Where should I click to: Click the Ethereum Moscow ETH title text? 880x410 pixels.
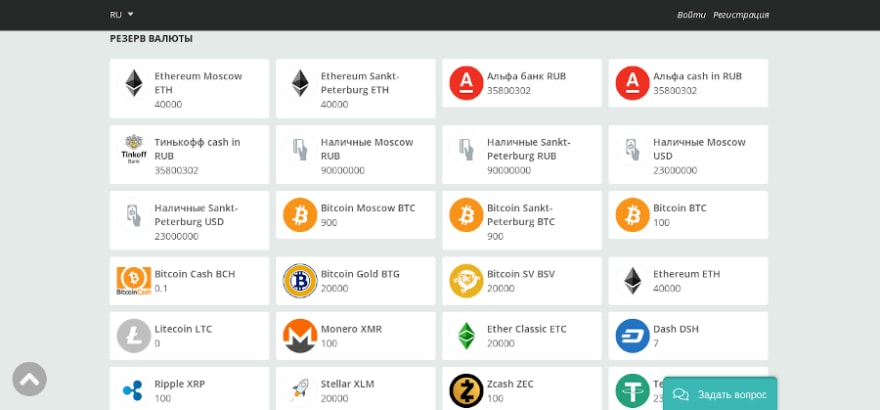click(x=198, y=83)
